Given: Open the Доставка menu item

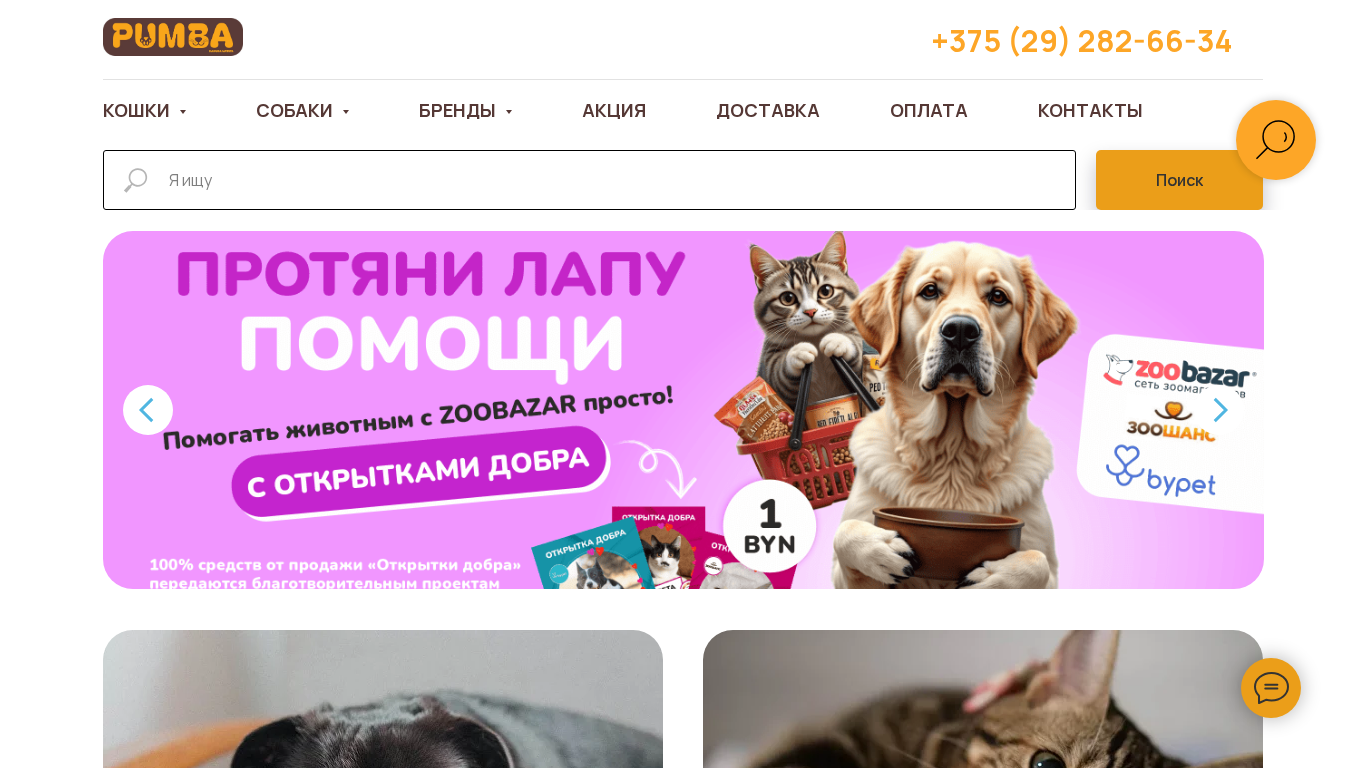Looking at the screenshot, I should pos(768,111).
